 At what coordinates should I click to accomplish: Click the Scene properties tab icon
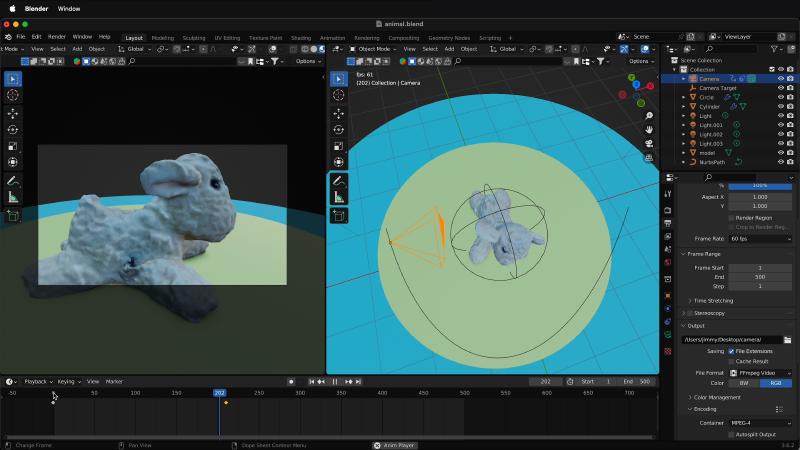668,249
